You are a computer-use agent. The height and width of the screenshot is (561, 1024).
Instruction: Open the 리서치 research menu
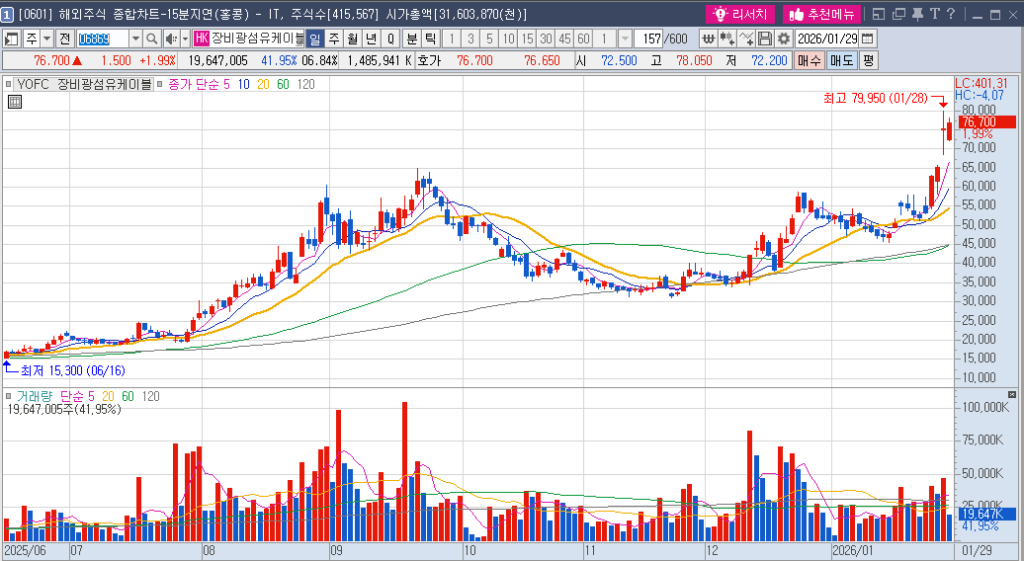pos(741,14)
